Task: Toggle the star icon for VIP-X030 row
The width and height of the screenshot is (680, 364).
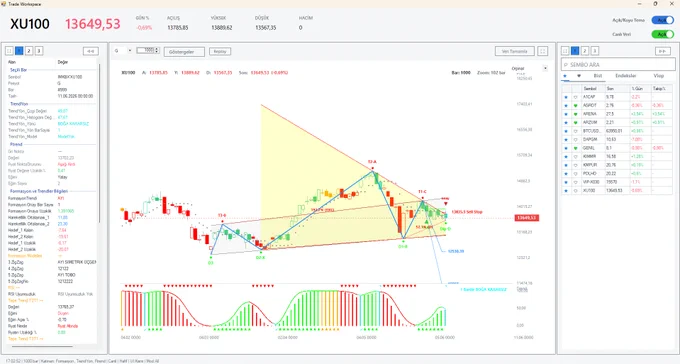Action: [566, 182]
